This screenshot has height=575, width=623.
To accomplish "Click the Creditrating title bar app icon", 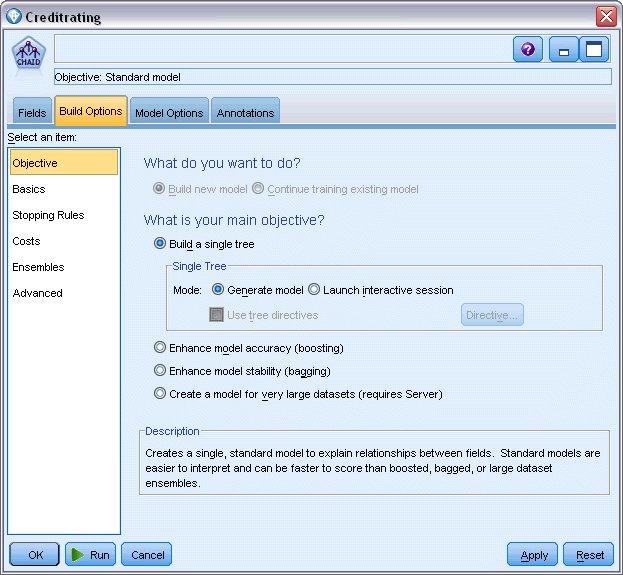I will coord(14,16).
